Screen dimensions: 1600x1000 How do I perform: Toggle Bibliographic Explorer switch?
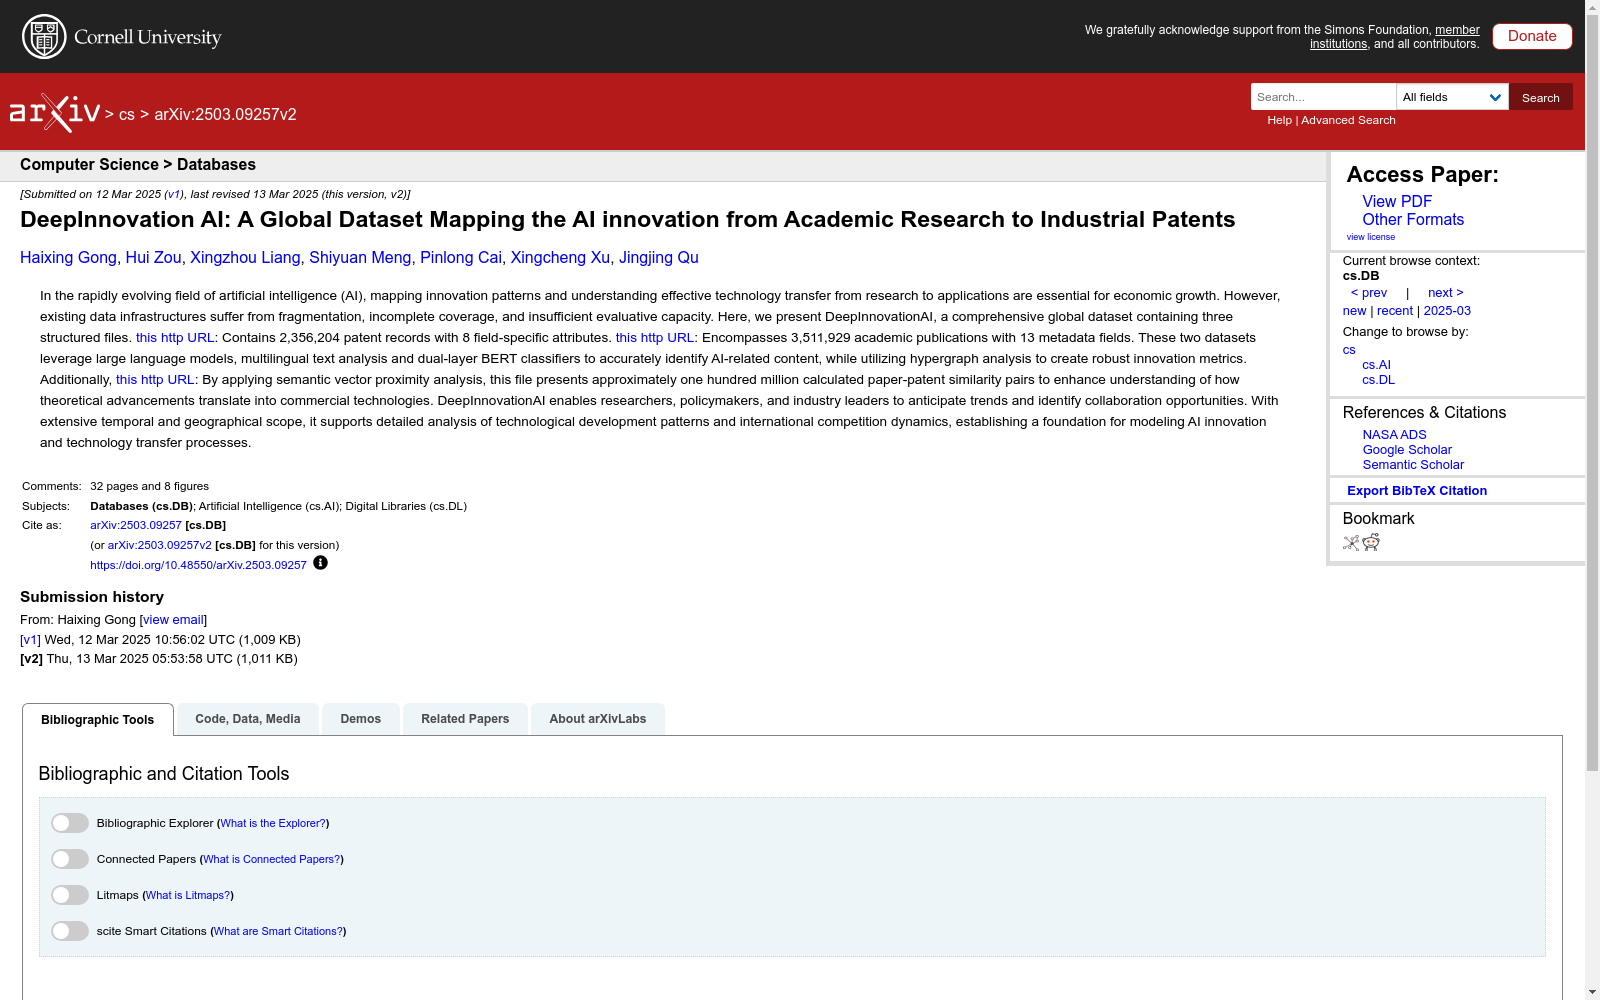pos(70,823)
